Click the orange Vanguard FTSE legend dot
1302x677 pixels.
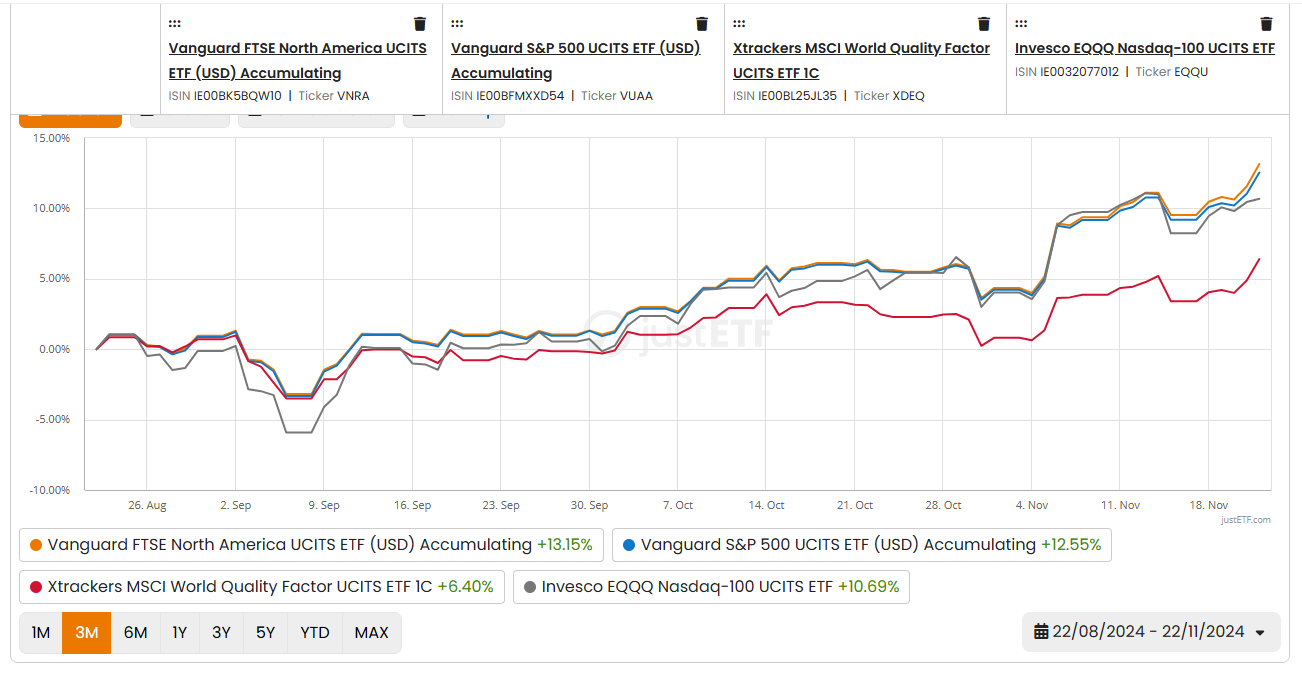click(36, 545)
